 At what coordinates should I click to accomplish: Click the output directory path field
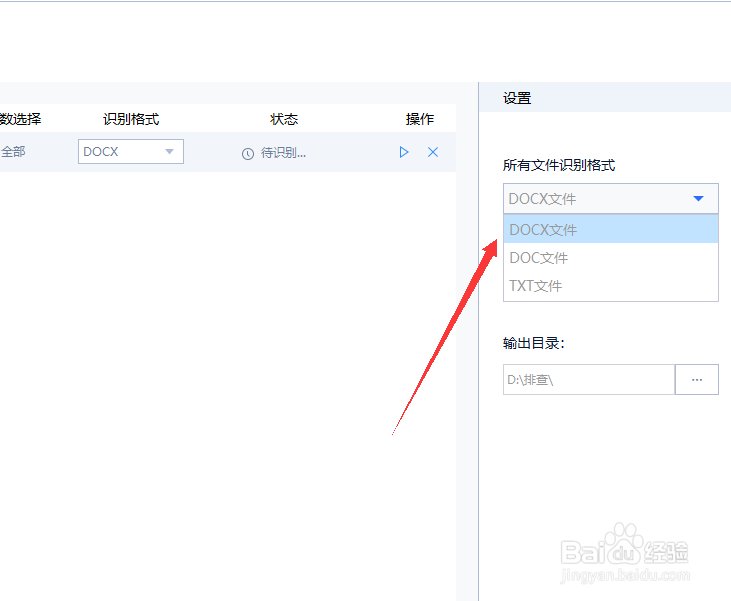[589, 380]
